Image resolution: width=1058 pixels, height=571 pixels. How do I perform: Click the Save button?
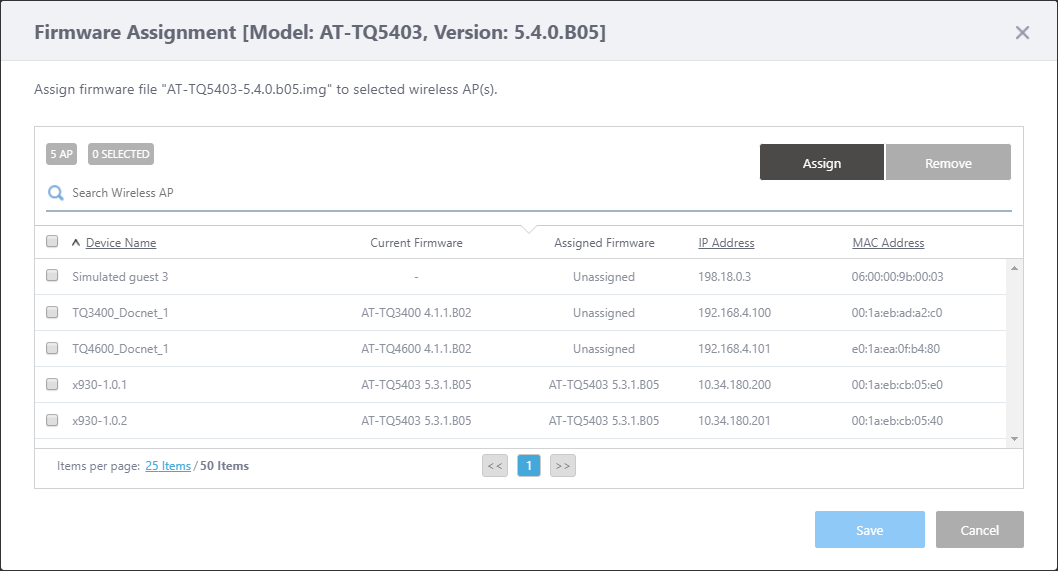[x=869, y=530]
